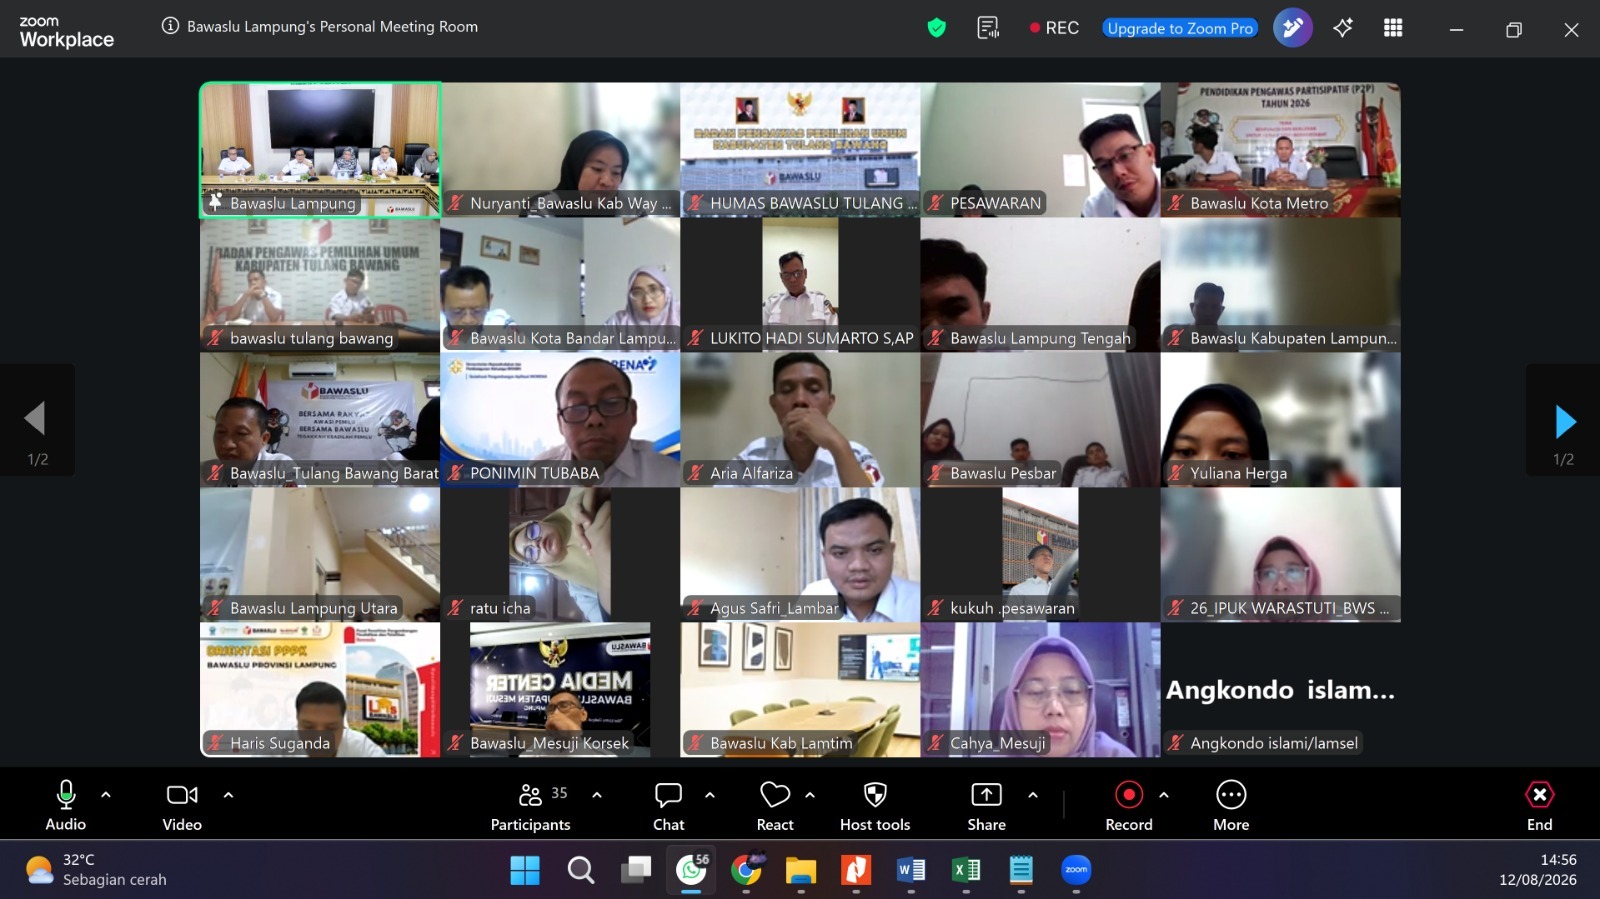Expand the Chat options arrow
The width and height of the screenshot is (1600, 899).
(710, 795)
